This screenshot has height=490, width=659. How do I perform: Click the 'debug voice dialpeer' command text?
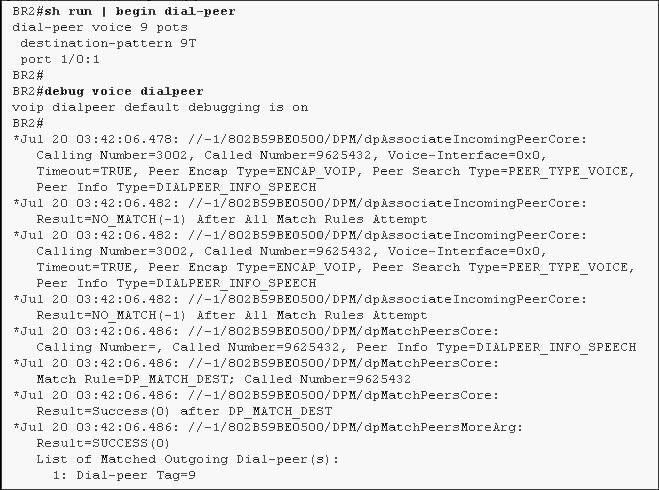(x=124, y=91)
